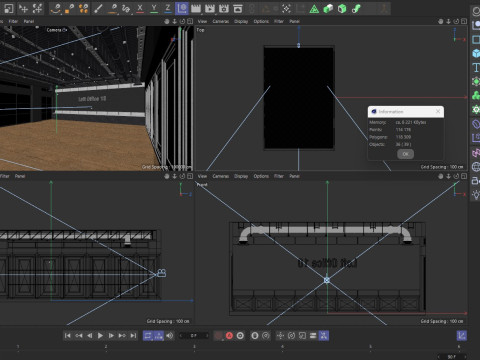The height and width of the screenshot is (360, 480).
Task: Select the Move tool in the top toolbar
Action: (23, 9)
